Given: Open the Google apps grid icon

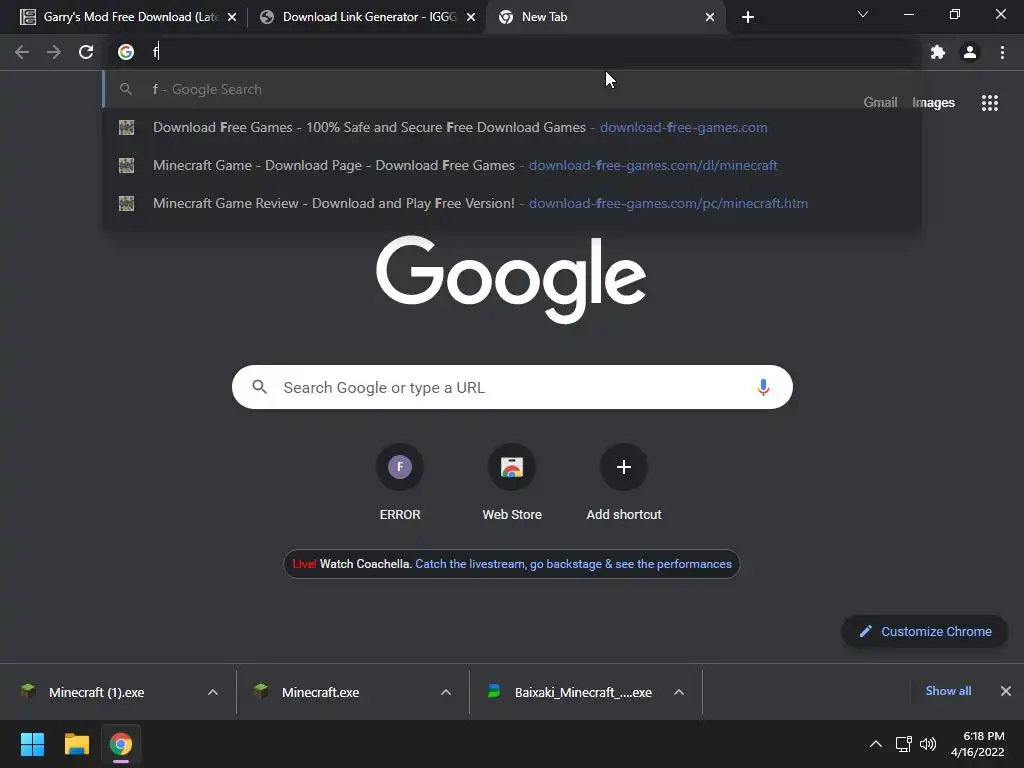Looking at the screenshot, I should pyautogui.click(x=989, y=103).
